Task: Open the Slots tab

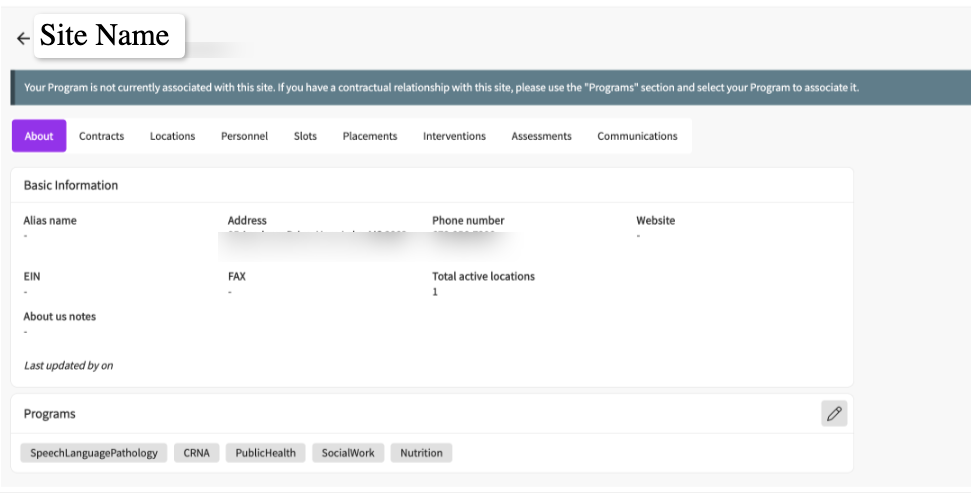Action: click(305, 136)
